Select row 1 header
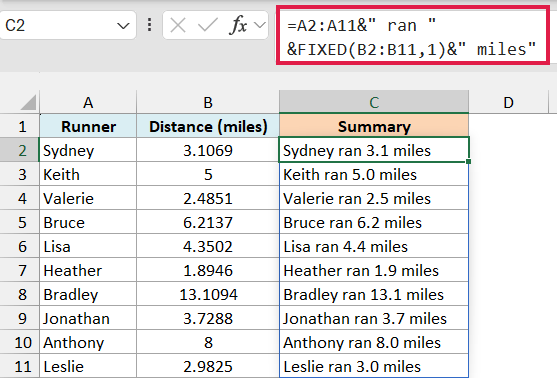Image resolution: width=557 pixels, height=378 pixels. click(x=20, y=126)
